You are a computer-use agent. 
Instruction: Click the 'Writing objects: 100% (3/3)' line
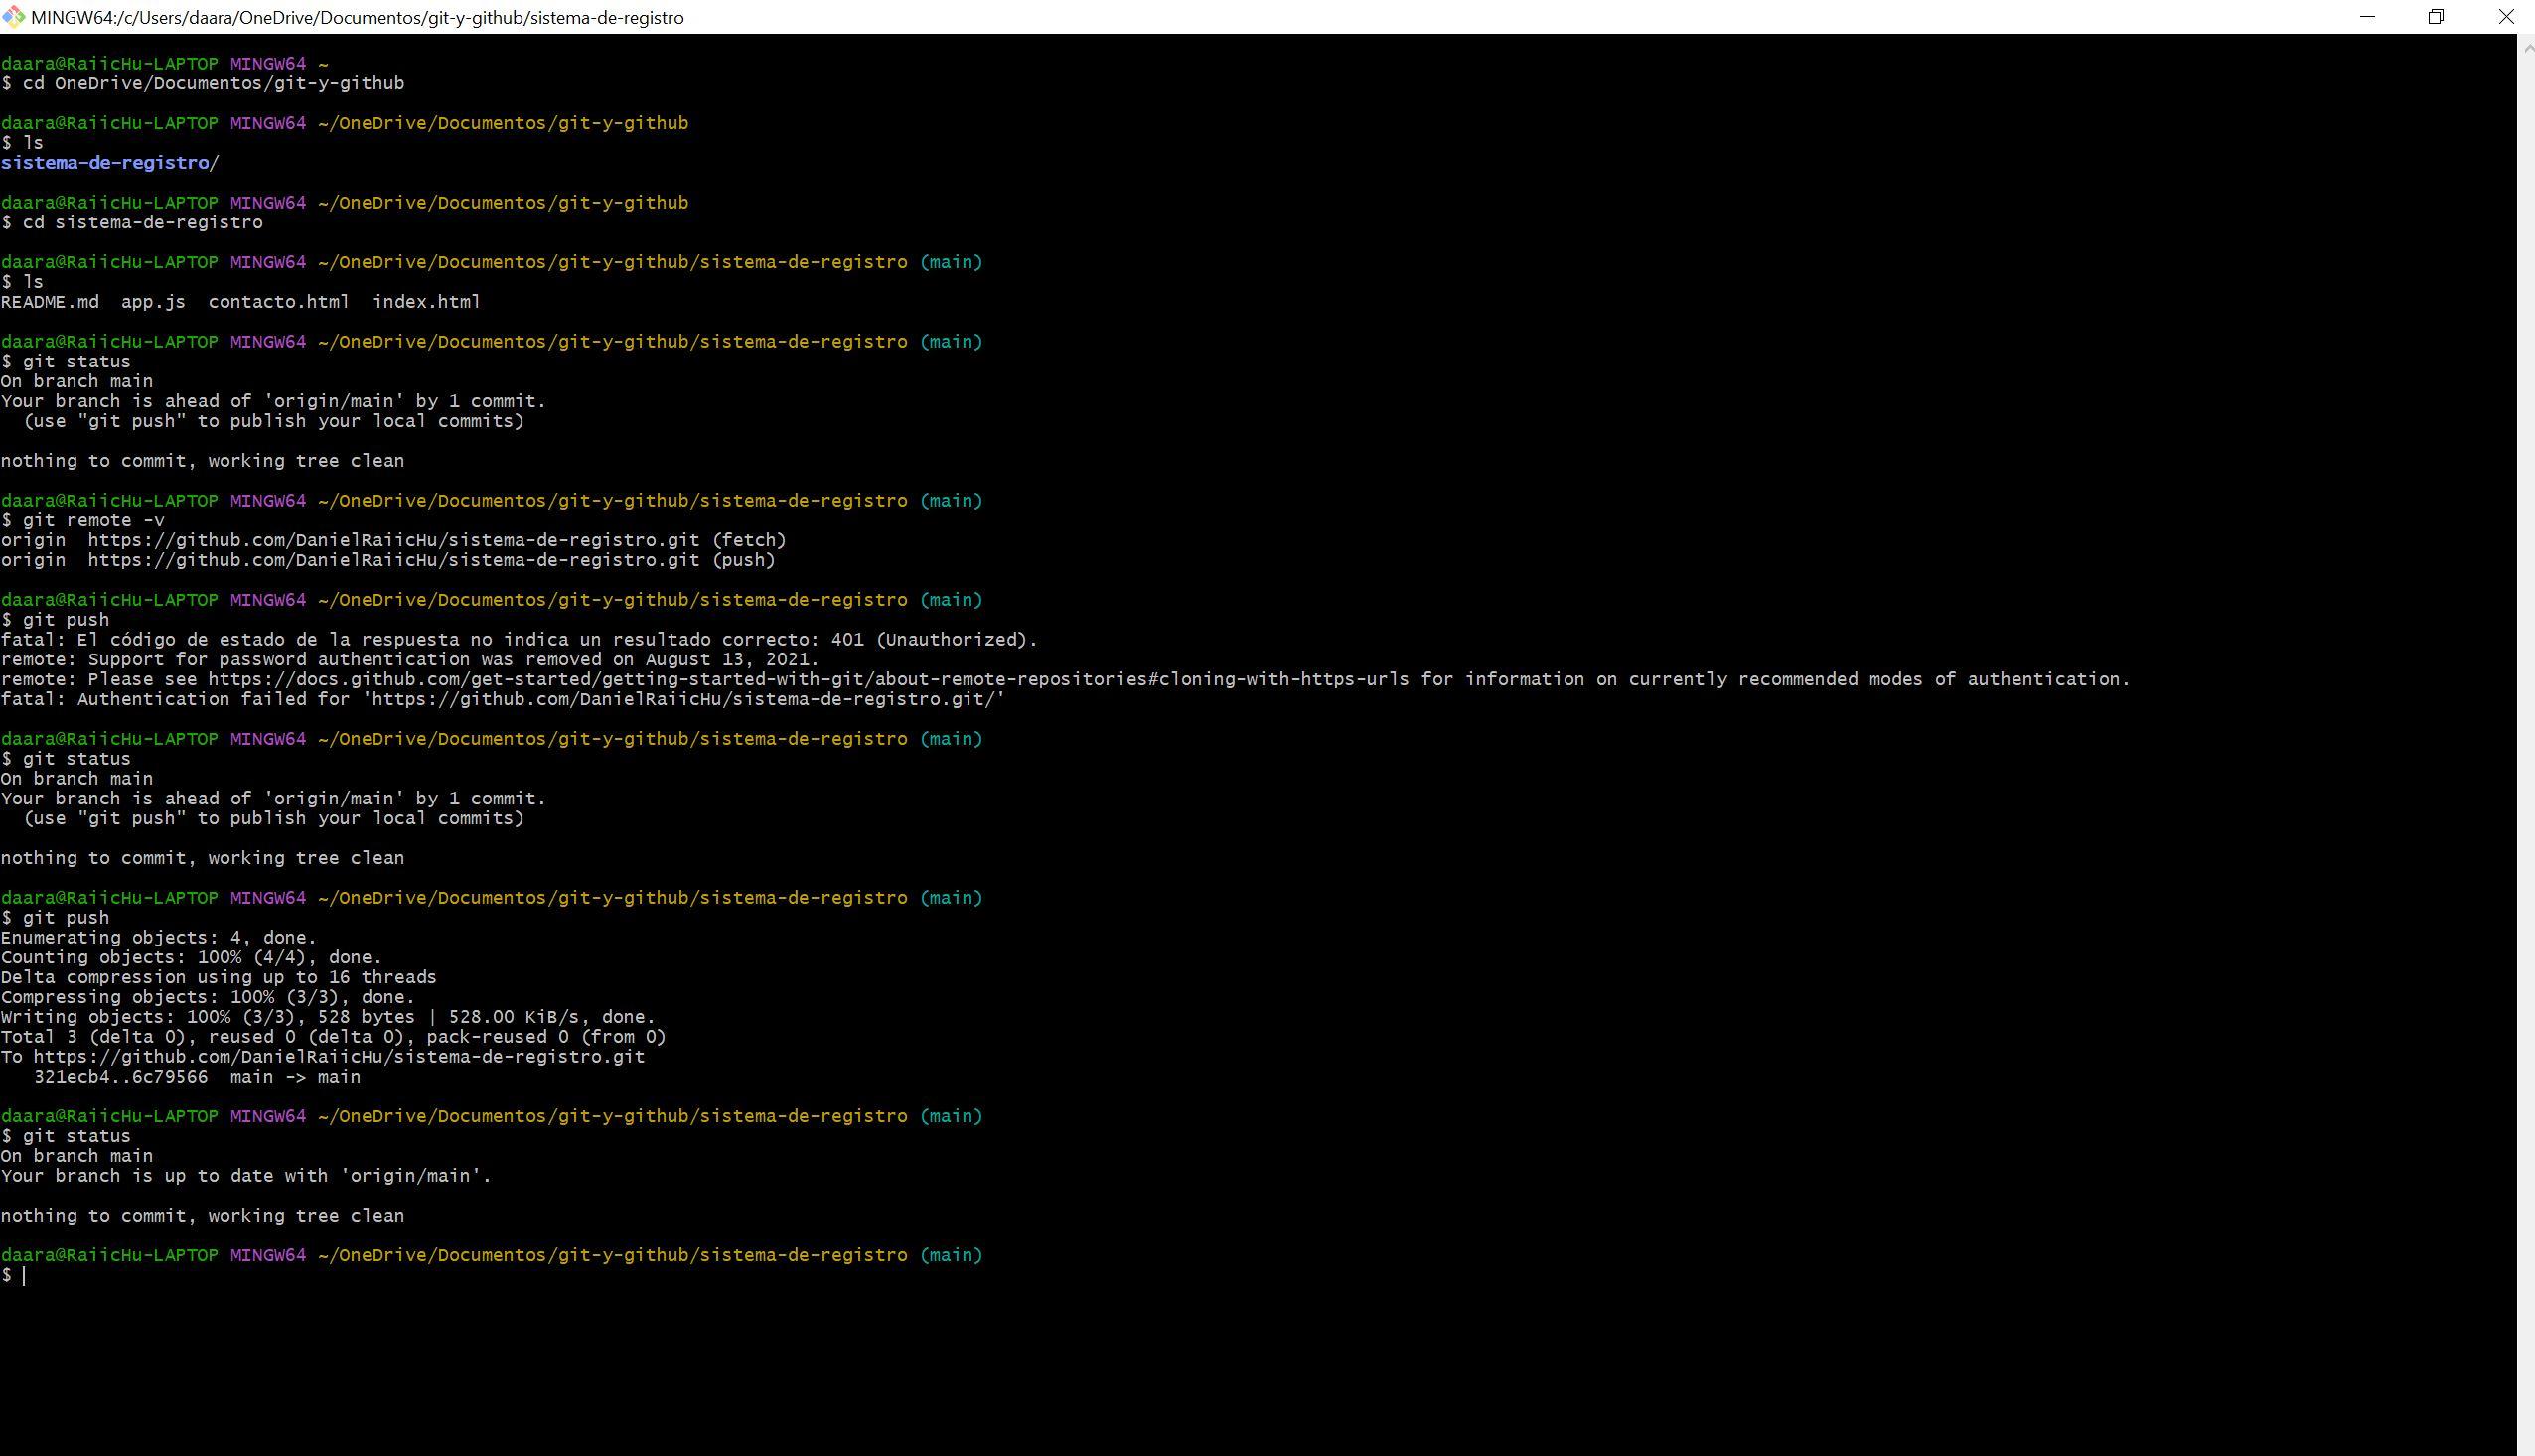point(328,1017)
